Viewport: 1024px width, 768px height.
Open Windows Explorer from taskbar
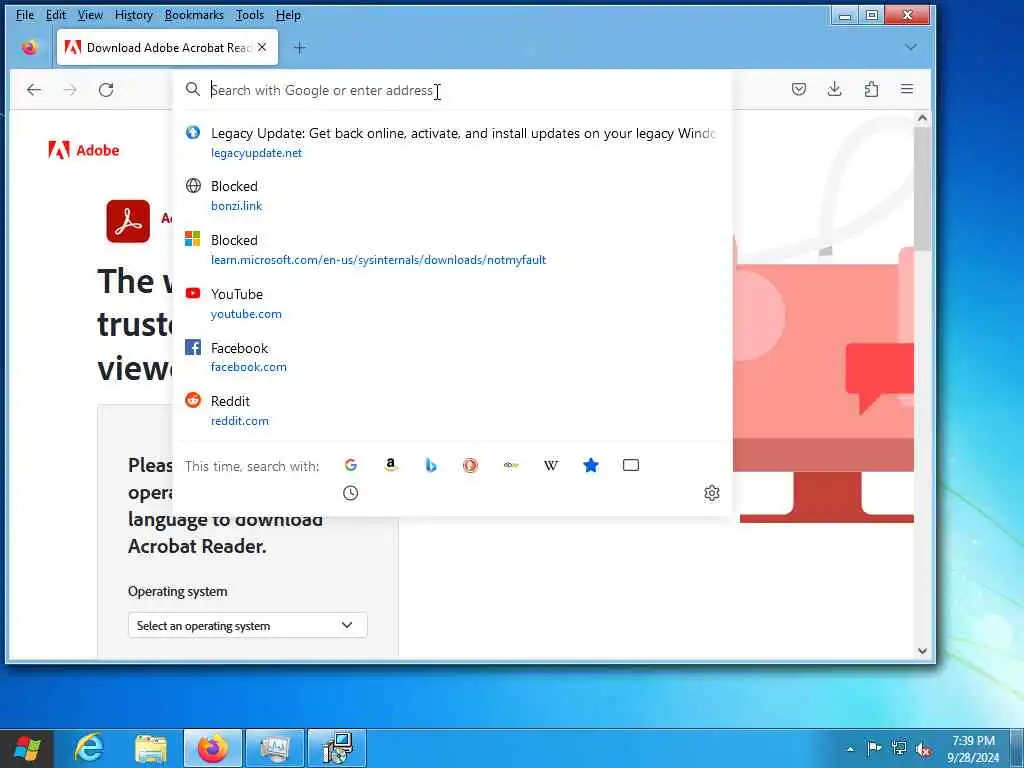pyautogui.click(x=151, y=748)
